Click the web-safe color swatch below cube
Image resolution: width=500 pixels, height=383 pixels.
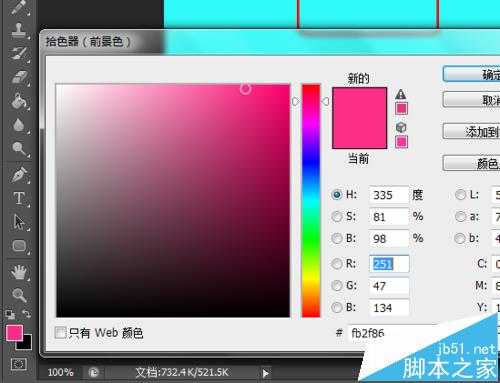(x=401, y=142)
